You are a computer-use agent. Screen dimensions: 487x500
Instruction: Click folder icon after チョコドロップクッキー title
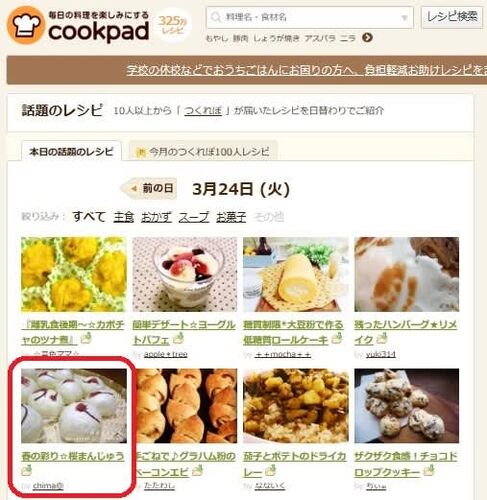(429, 471)
